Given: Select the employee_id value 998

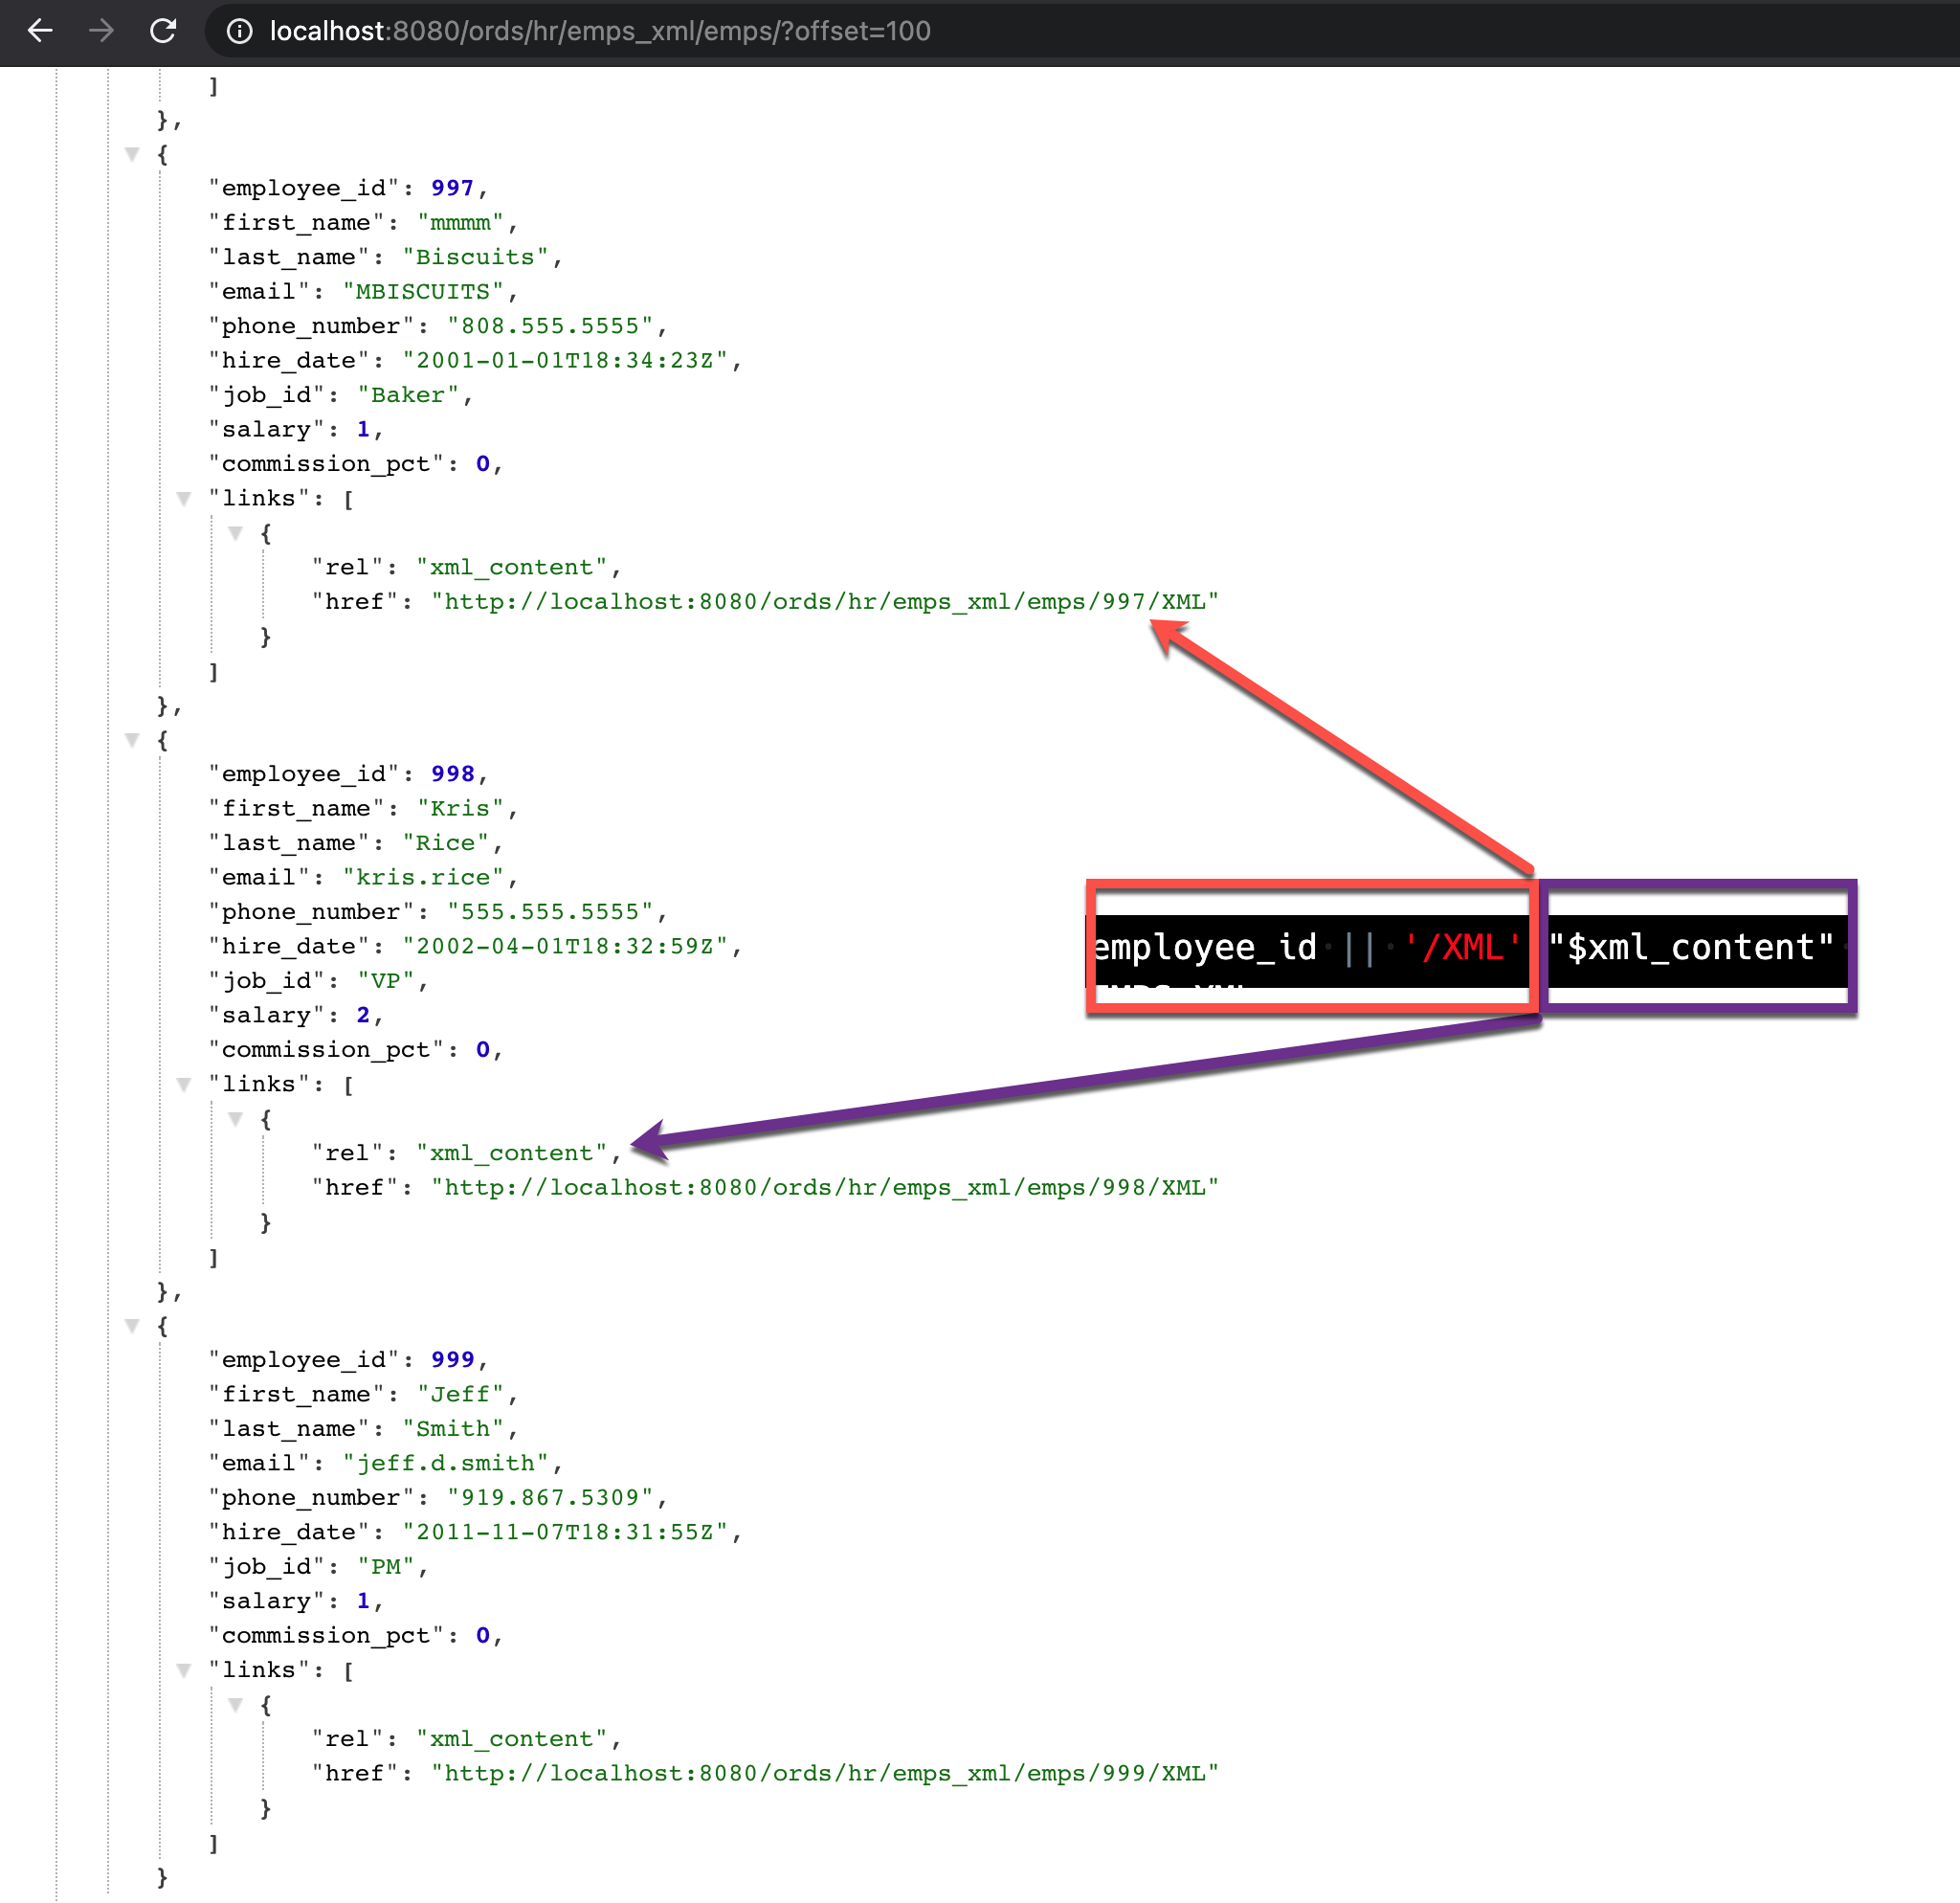Looking at the screenshot, I should click(x=452, y=774).
